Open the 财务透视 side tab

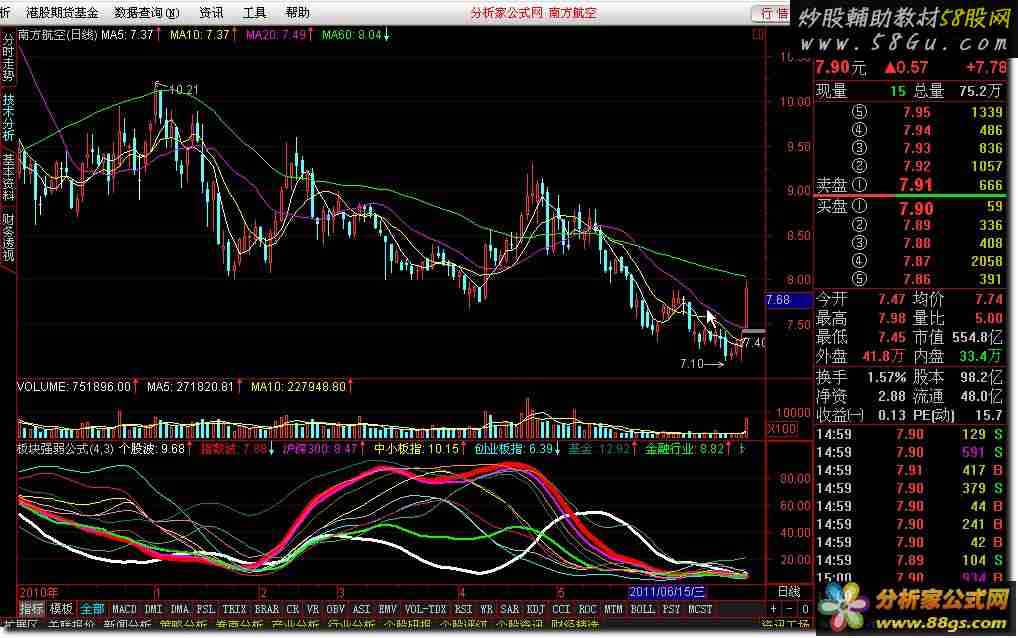(8, 237)
